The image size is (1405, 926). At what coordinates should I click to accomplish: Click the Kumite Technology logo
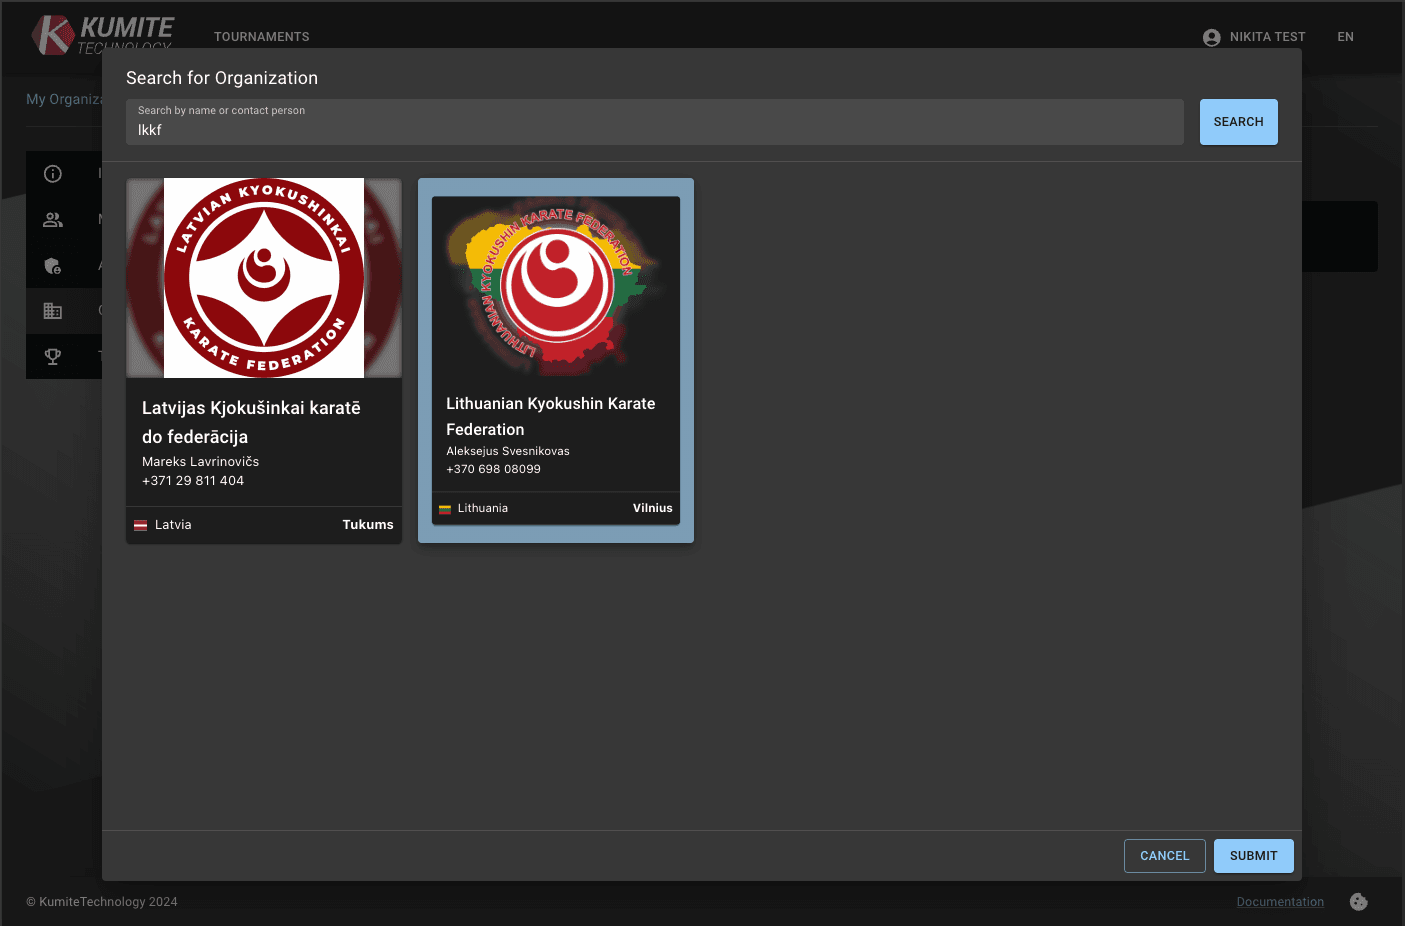click(100, 34)
